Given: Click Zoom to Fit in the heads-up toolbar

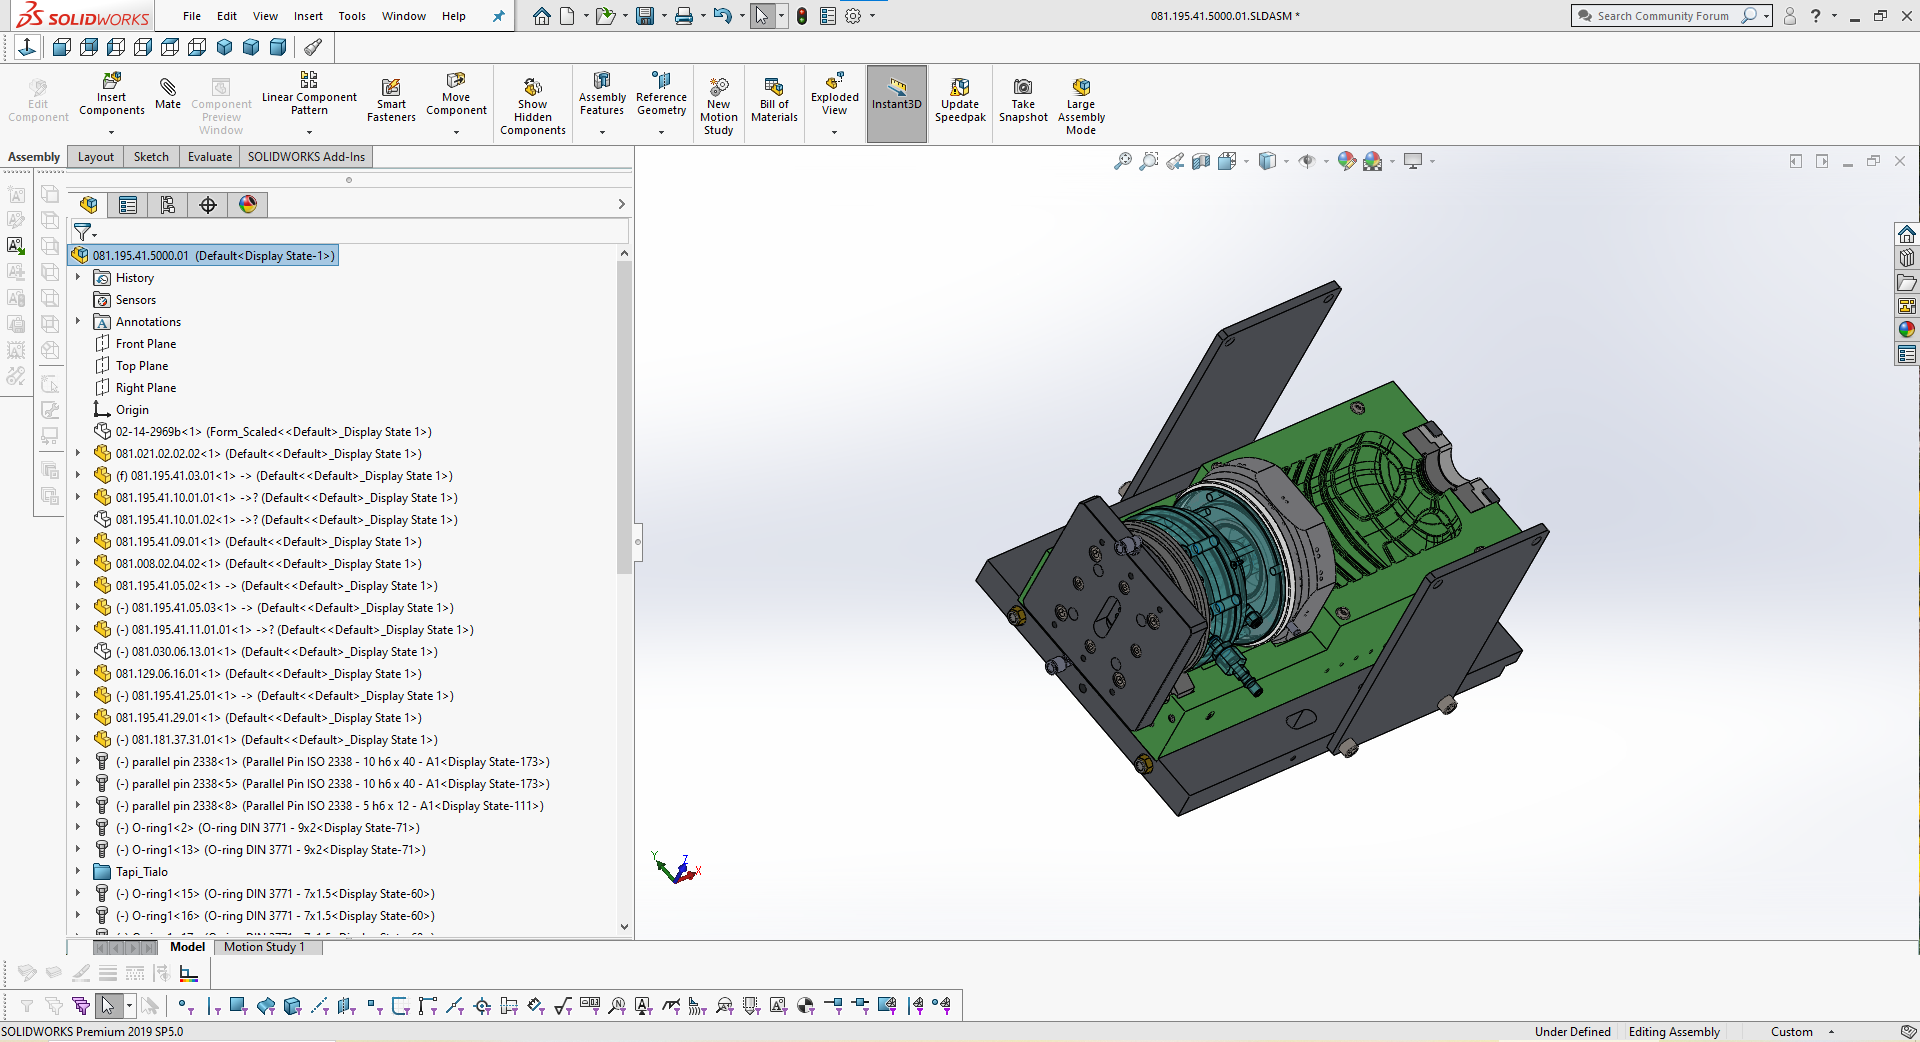Looking at the screenshot, I should [x=1121, y=161].
